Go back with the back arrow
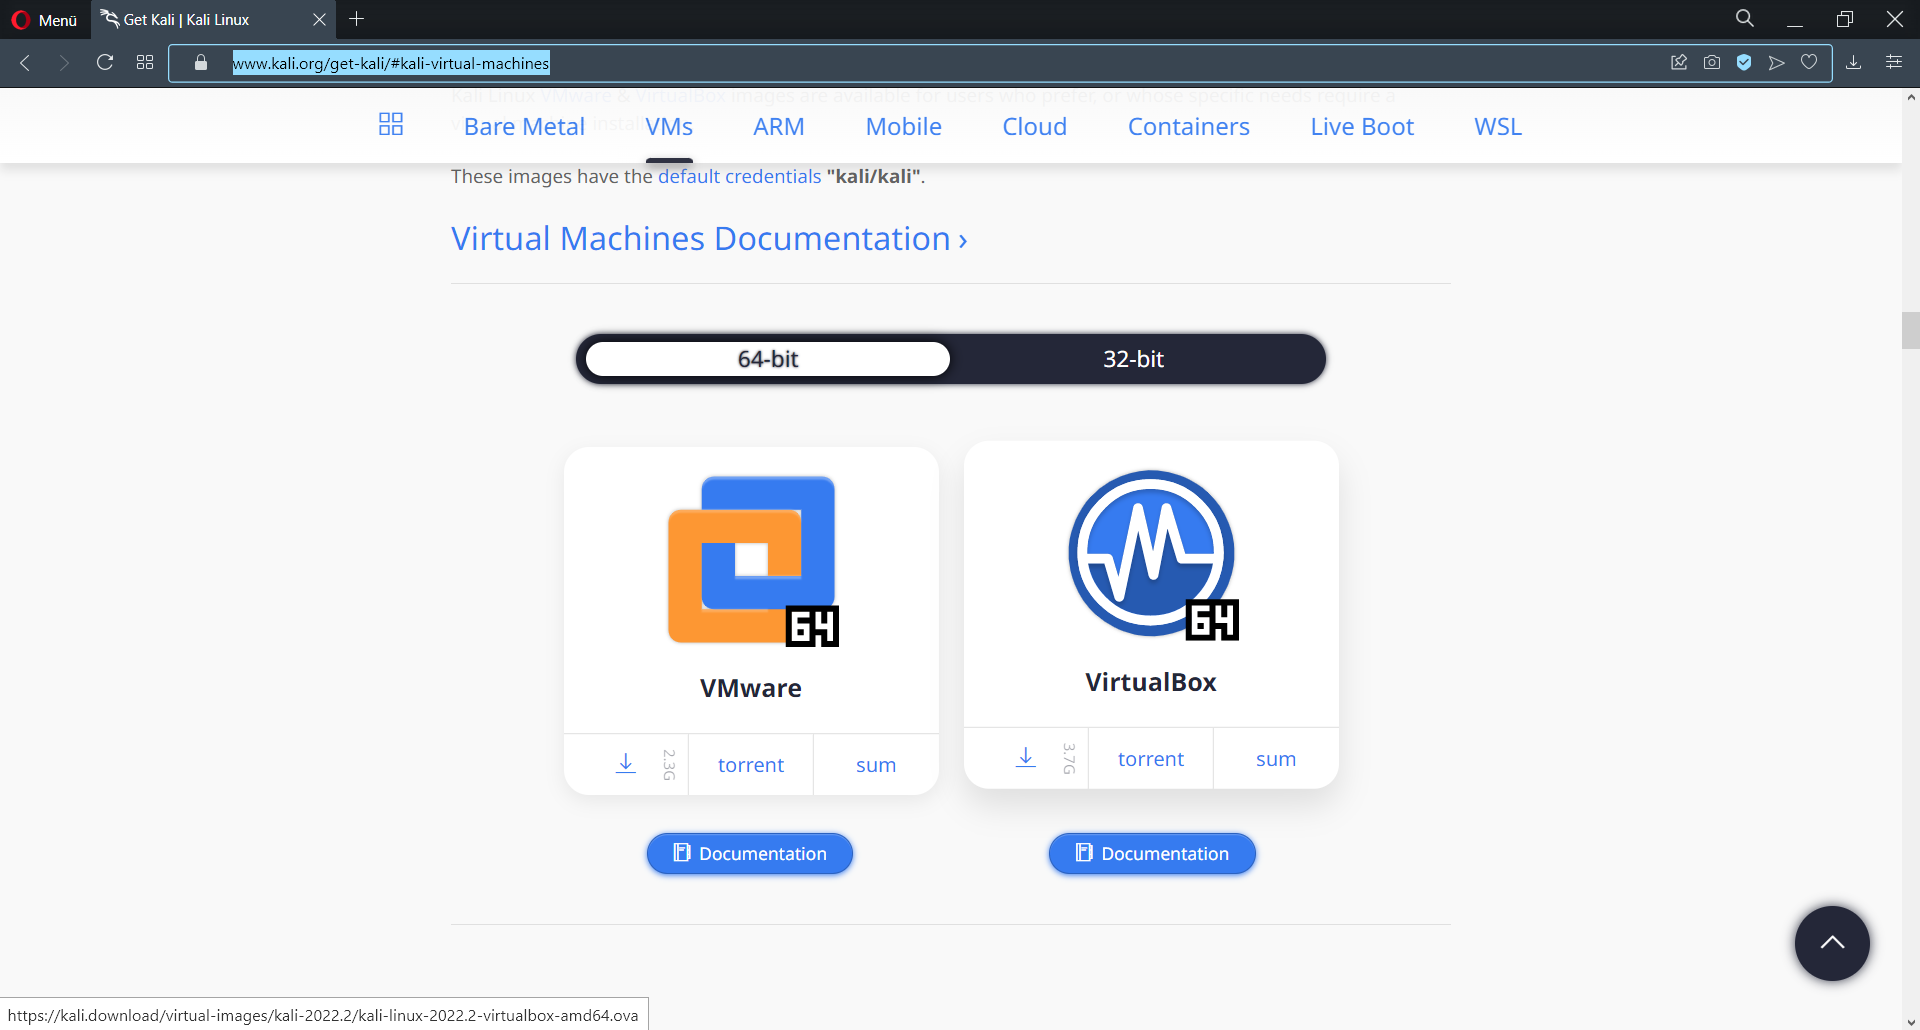Viewport: 1920px width, 1030px height. 25,63
